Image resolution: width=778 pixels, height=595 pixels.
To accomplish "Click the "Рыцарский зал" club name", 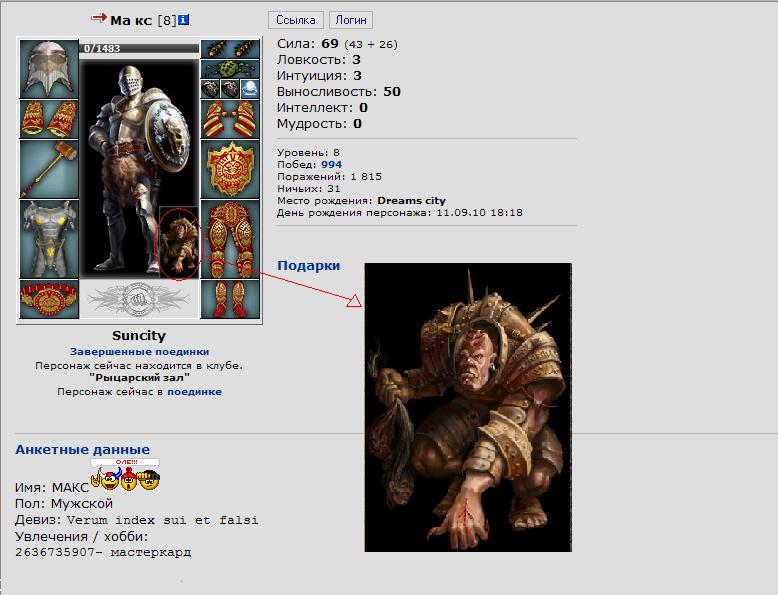I will click(139, 378).
